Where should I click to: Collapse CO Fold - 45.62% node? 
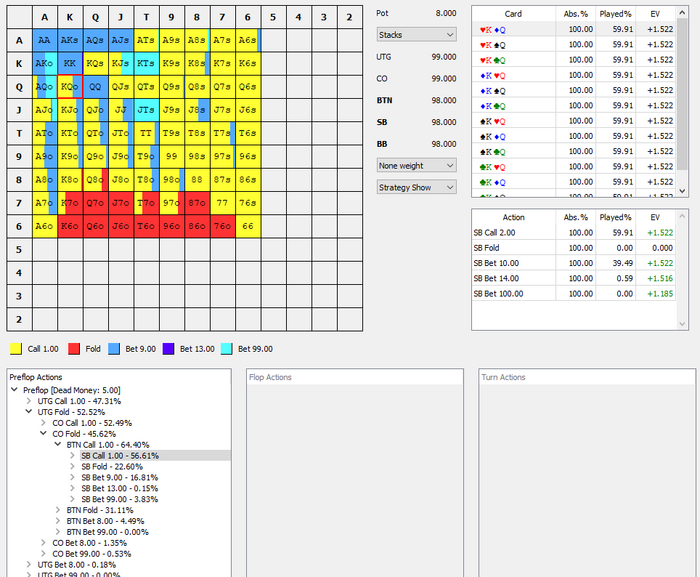click(43, 434)
